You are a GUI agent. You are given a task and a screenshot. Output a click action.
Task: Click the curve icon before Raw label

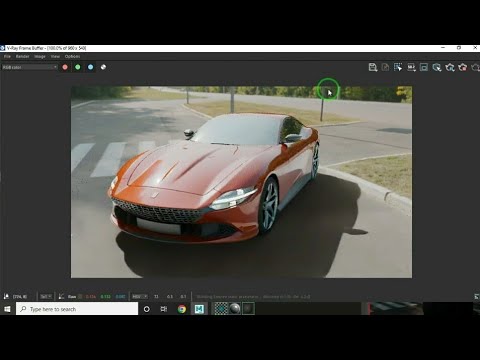pos(61,296)
